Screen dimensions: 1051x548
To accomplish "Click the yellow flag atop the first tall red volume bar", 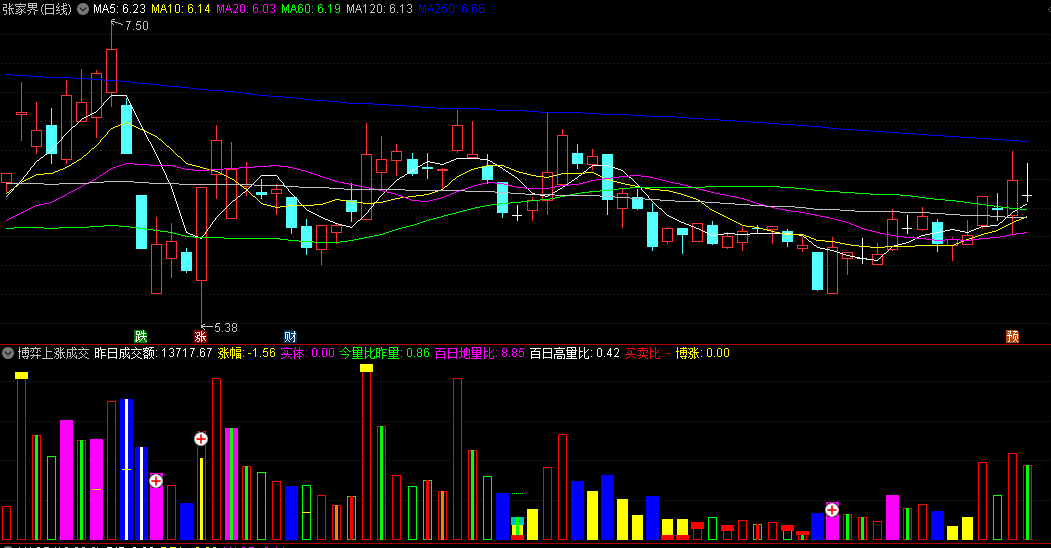I will [21, 376].
